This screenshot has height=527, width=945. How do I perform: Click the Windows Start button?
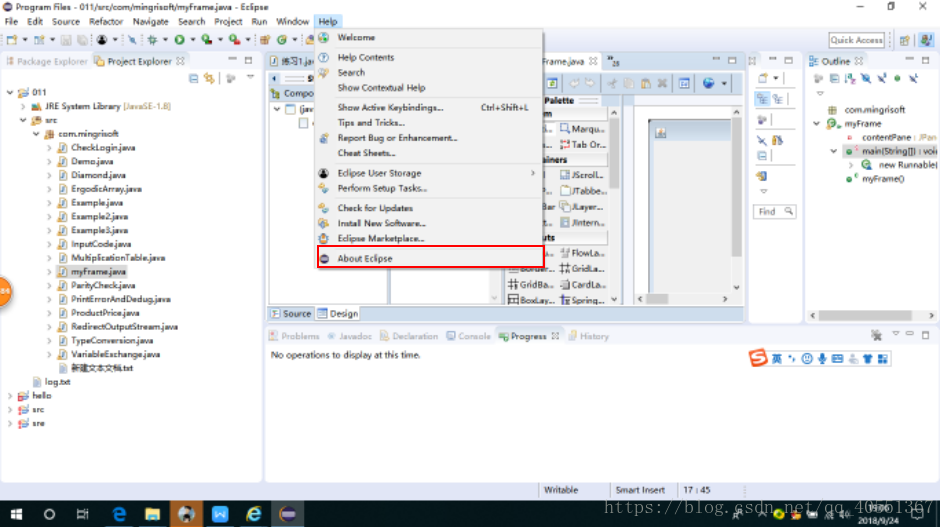pos(16,514)
